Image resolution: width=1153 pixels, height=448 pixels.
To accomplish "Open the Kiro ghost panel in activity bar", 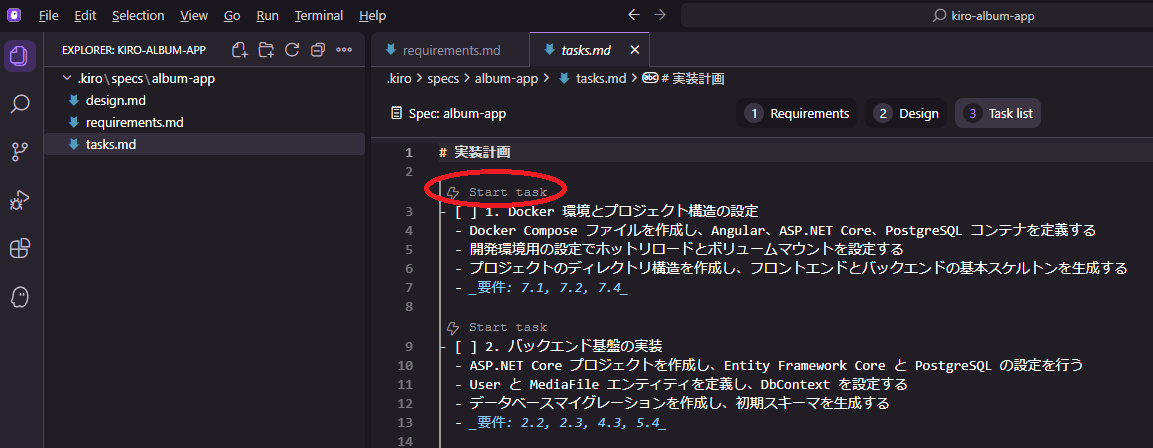I will pos(20,297).
